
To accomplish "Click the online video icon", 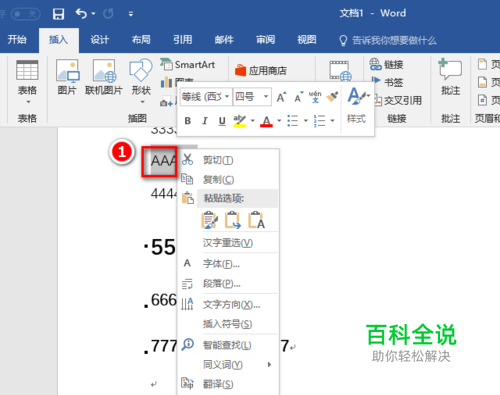I will click(x=340, y=71).
